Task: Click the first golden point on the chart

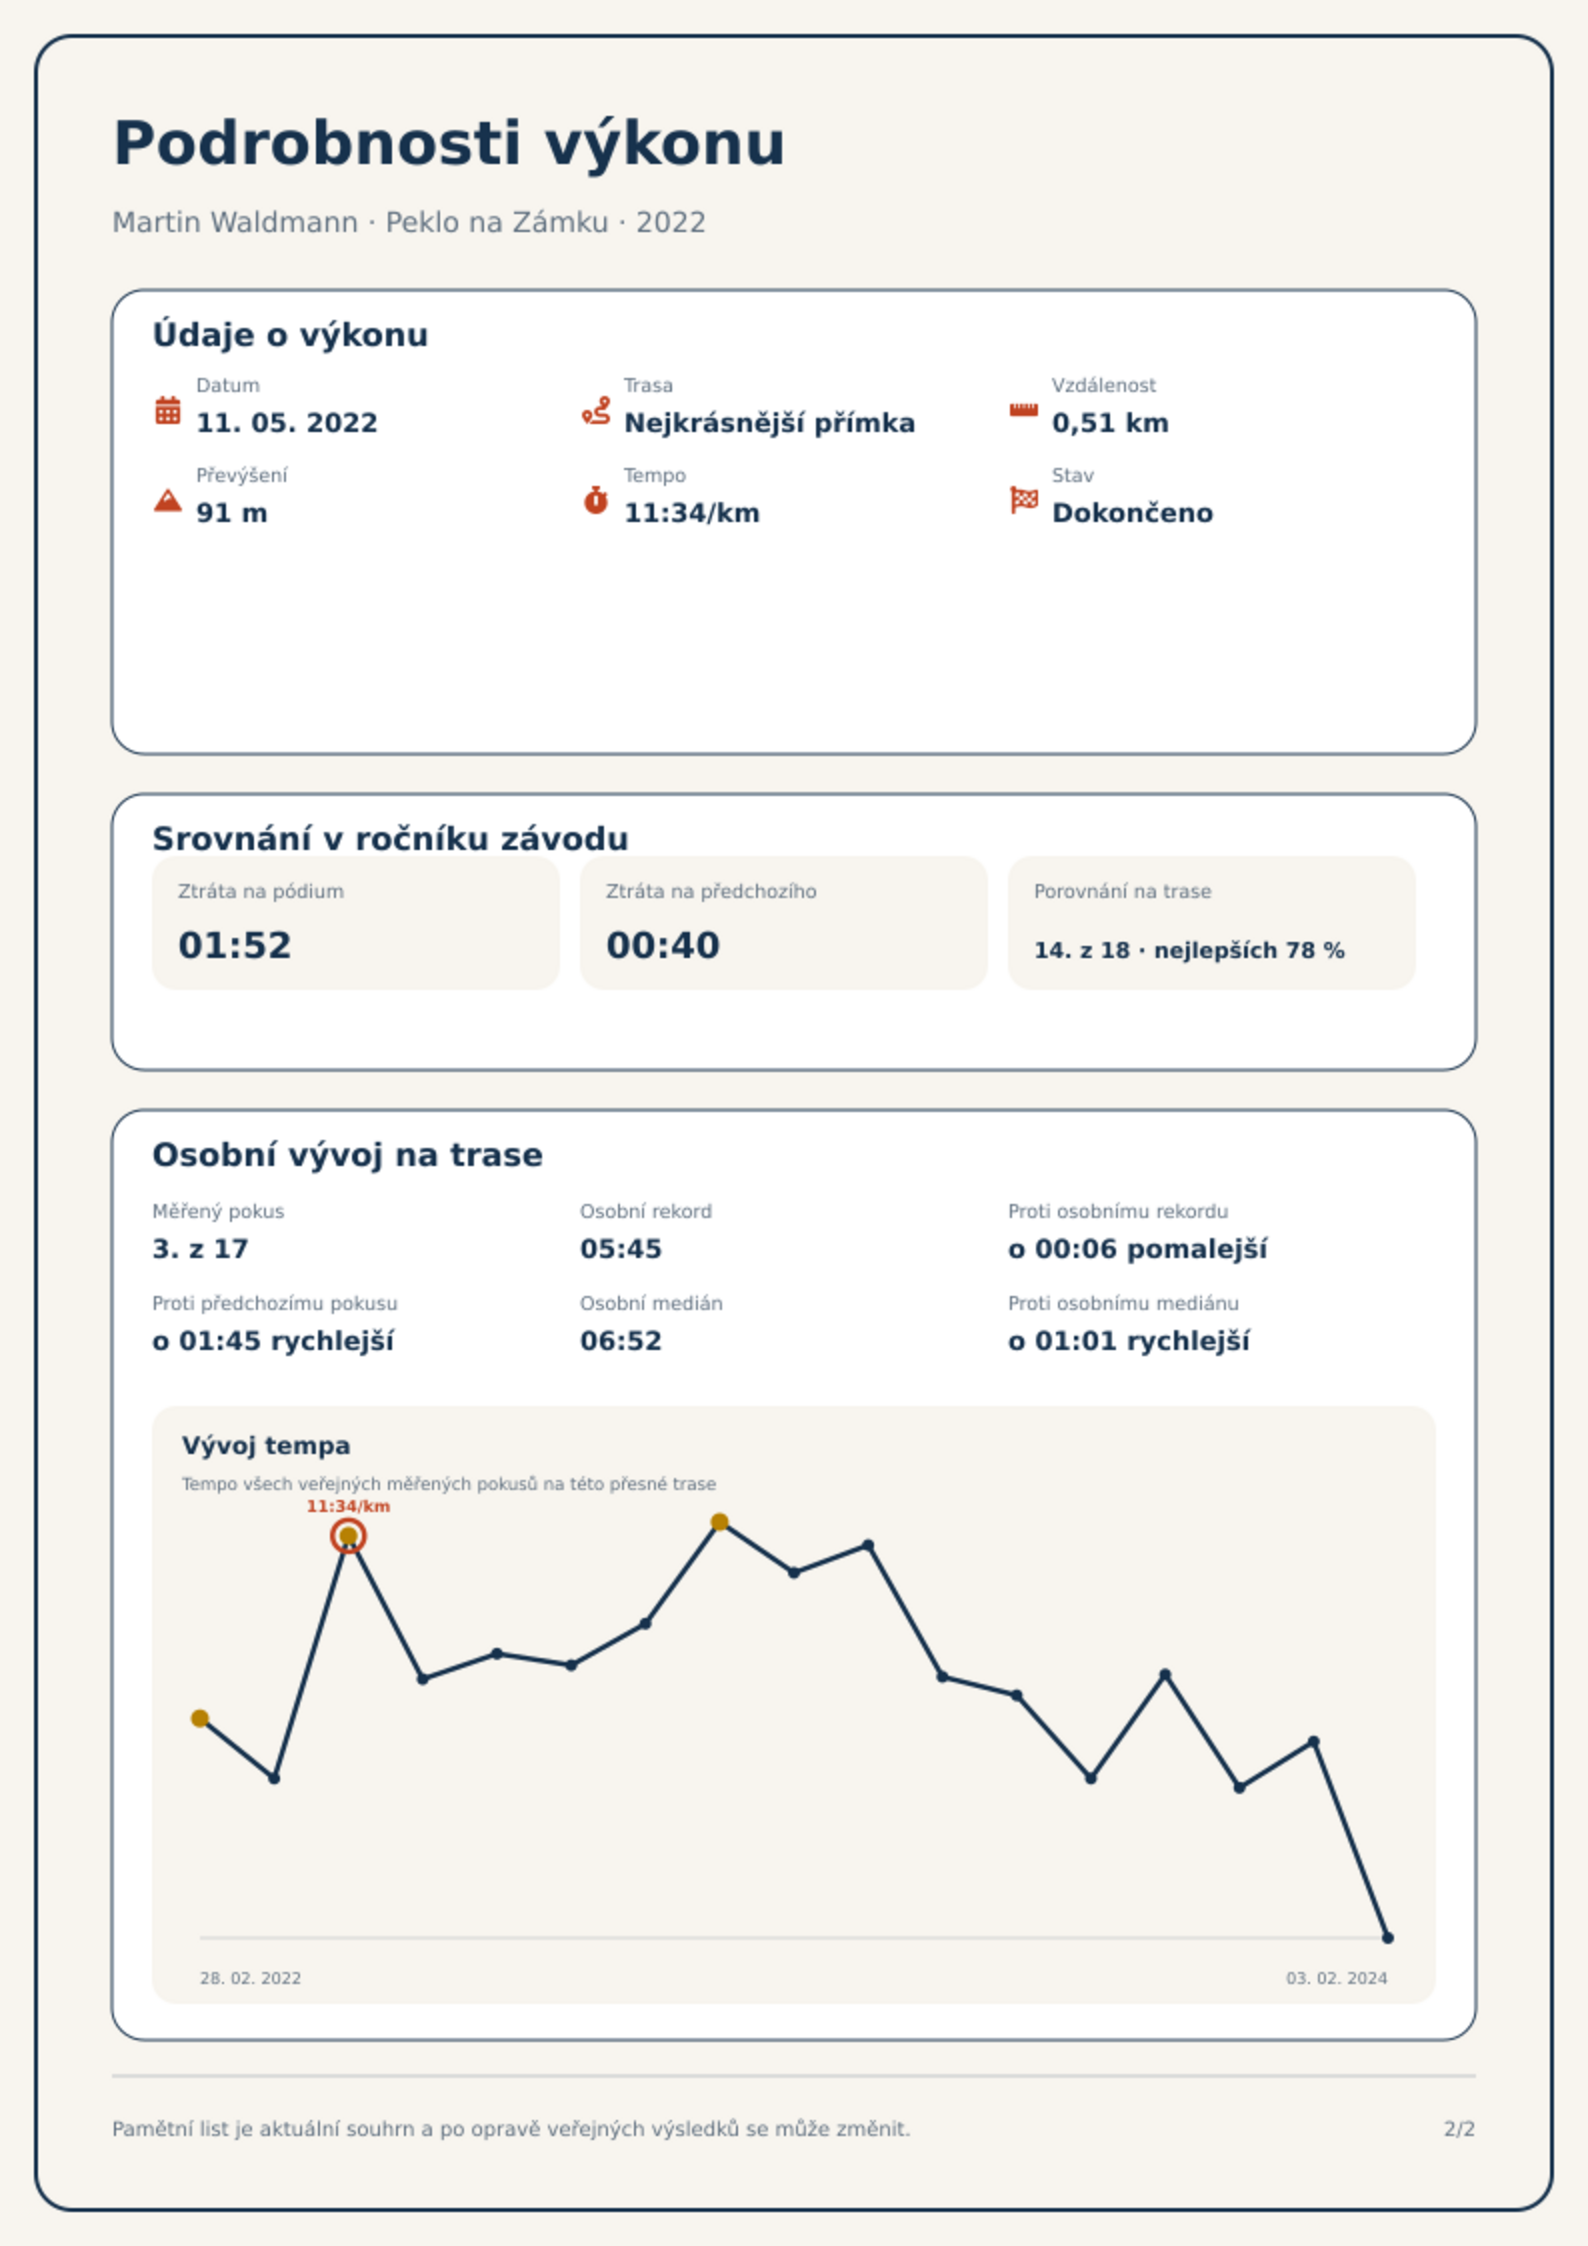Action: (200, 1718)
